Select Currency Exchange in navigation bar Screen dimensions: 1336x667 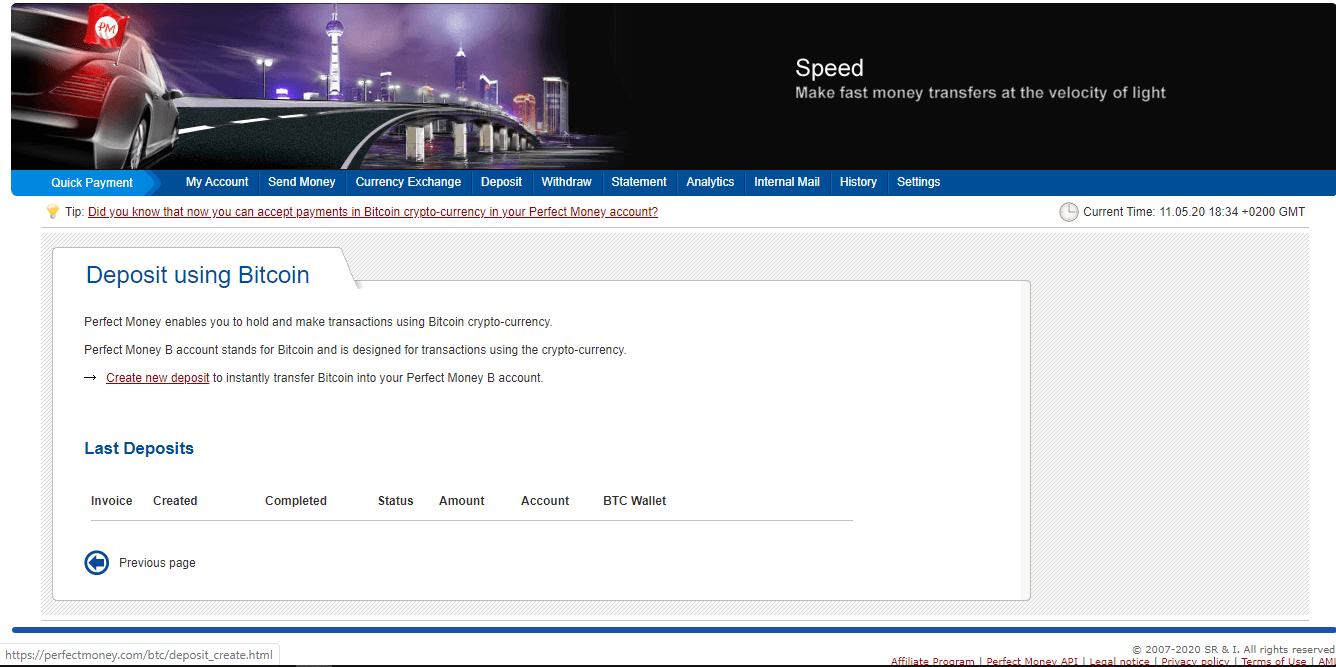coord(408,182)
